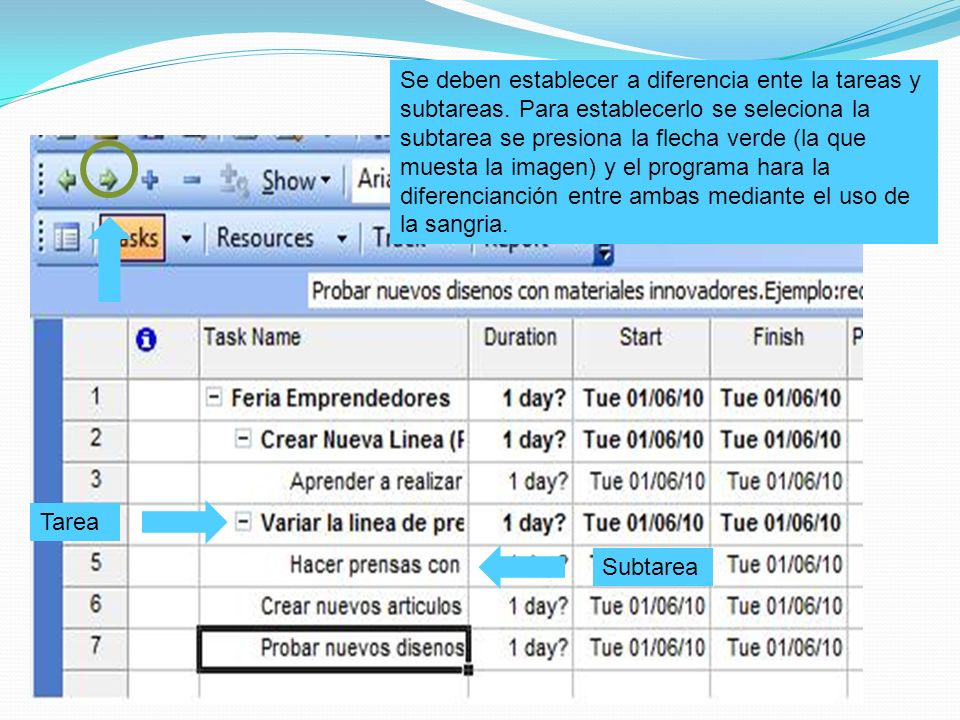Select row header number 2
960x720 pixels.
coord(96,439)
